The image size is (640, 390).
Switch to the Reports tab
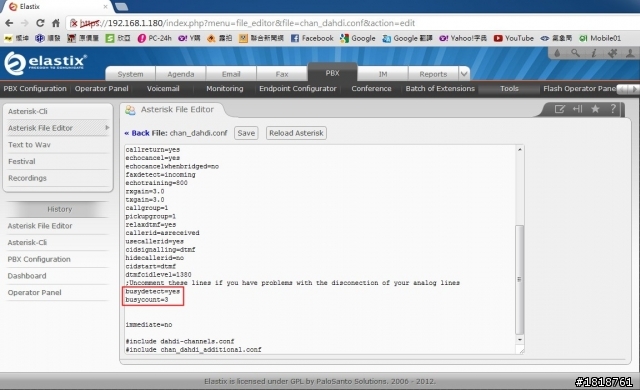(433, 74)
